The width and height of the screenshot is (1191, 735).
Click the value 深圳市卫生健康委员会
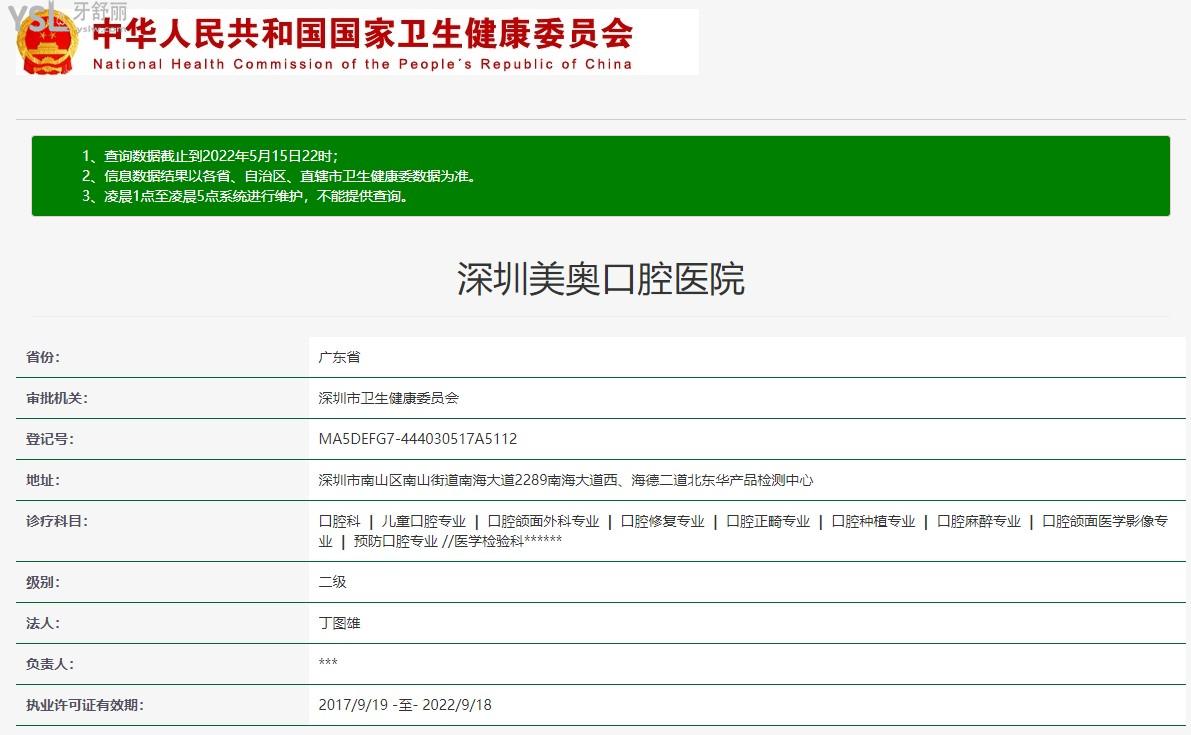pos(389,398)
